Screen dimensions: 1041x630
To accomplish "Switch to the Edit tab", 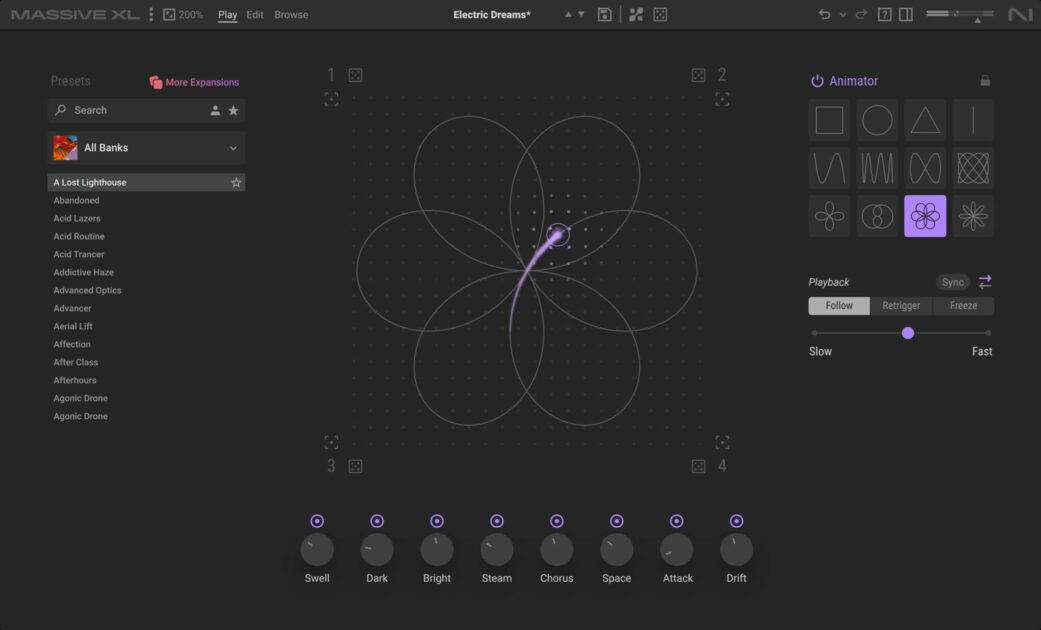I will (255, 15).
